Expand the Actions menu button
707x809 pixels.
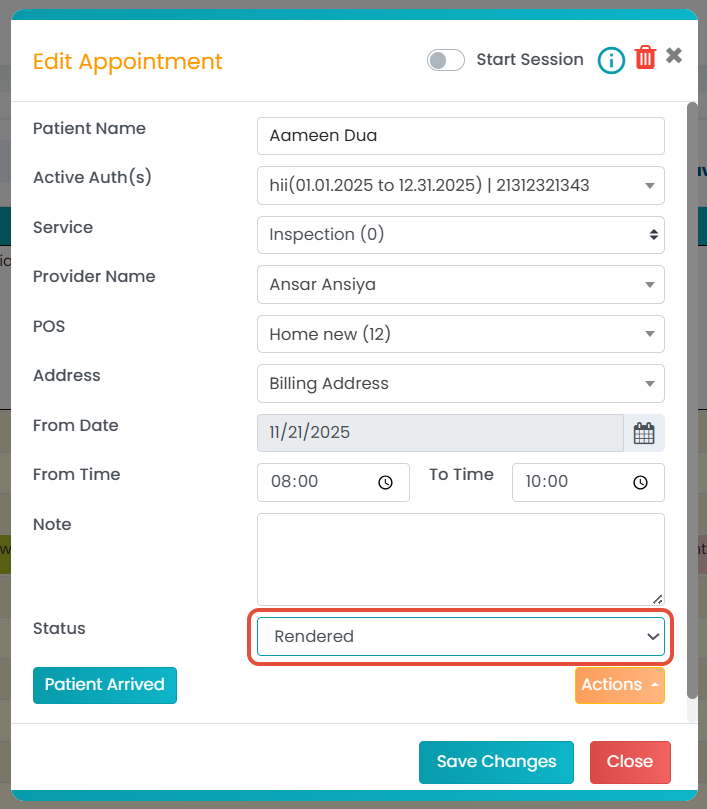(x=619, y=685)
